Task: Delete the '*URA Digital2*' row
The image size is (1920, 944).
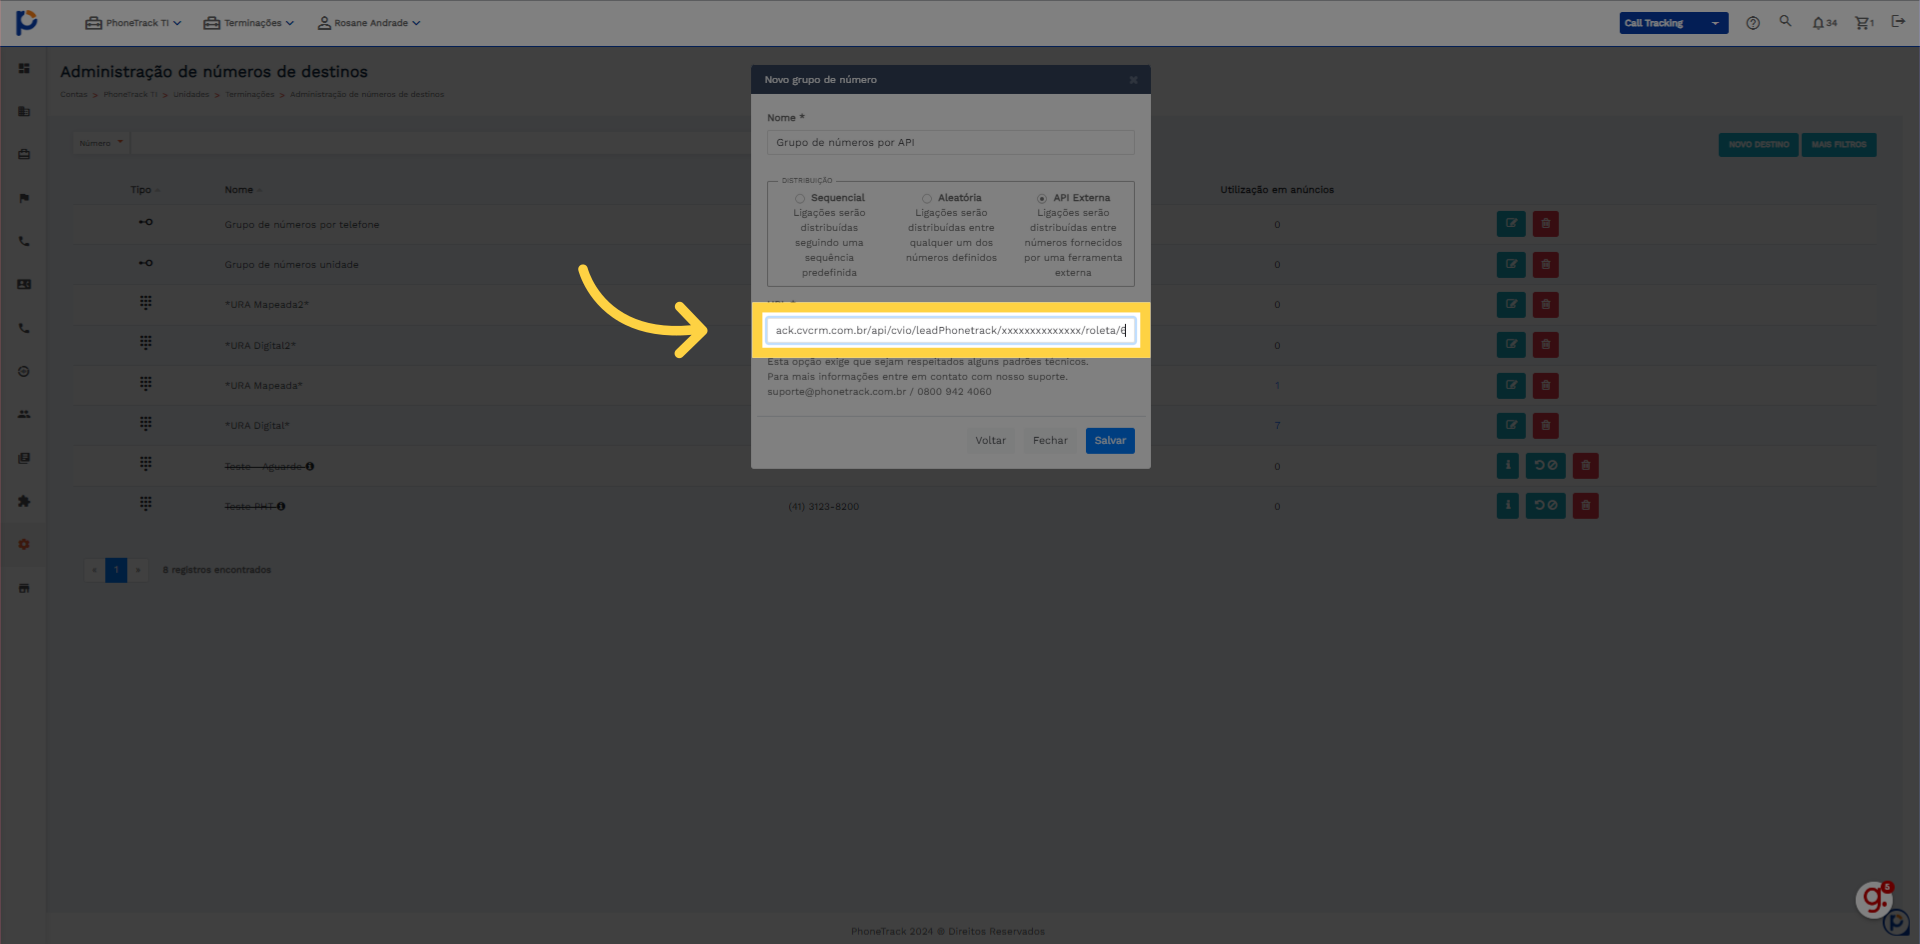Action: pos(1545,345)
